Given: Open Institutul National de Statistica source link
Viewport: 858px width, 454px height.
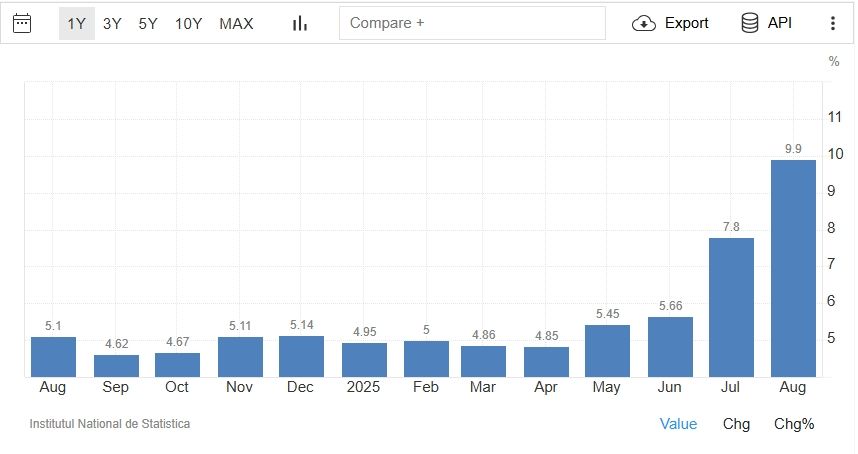Looking at the screenshot, I should [x=110, y=424].
